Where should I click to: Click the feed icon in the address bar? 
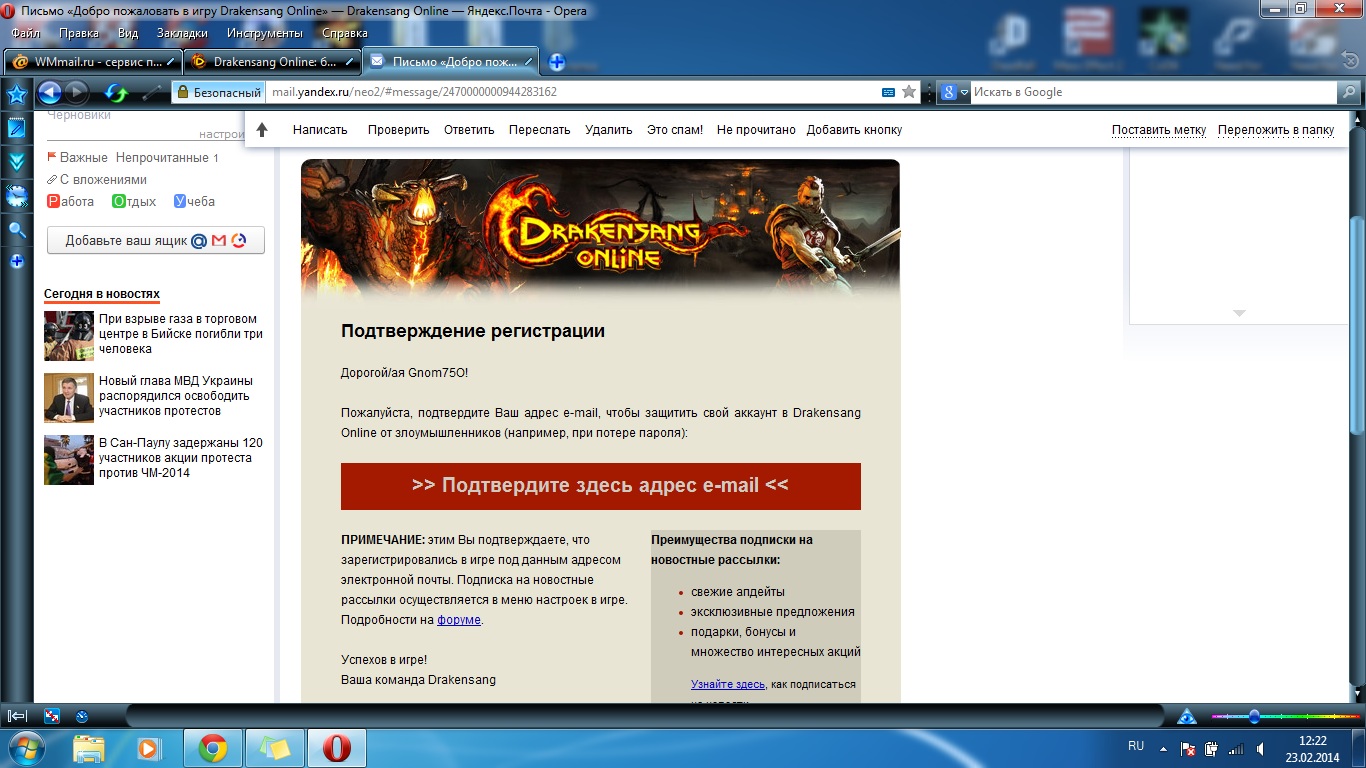pyautogui.click(x=888, y=92)
